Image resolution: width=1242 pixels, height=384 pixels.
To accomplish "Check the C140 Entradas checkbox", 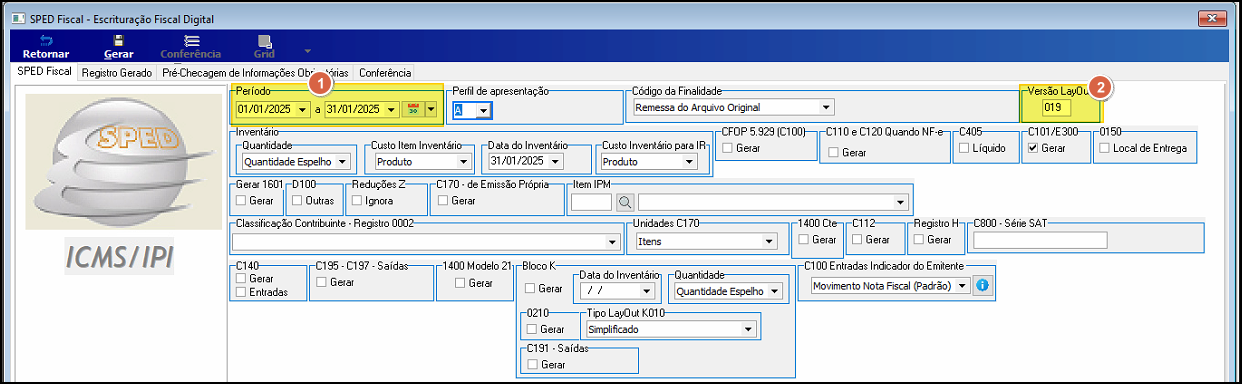I will click(240, 292).
